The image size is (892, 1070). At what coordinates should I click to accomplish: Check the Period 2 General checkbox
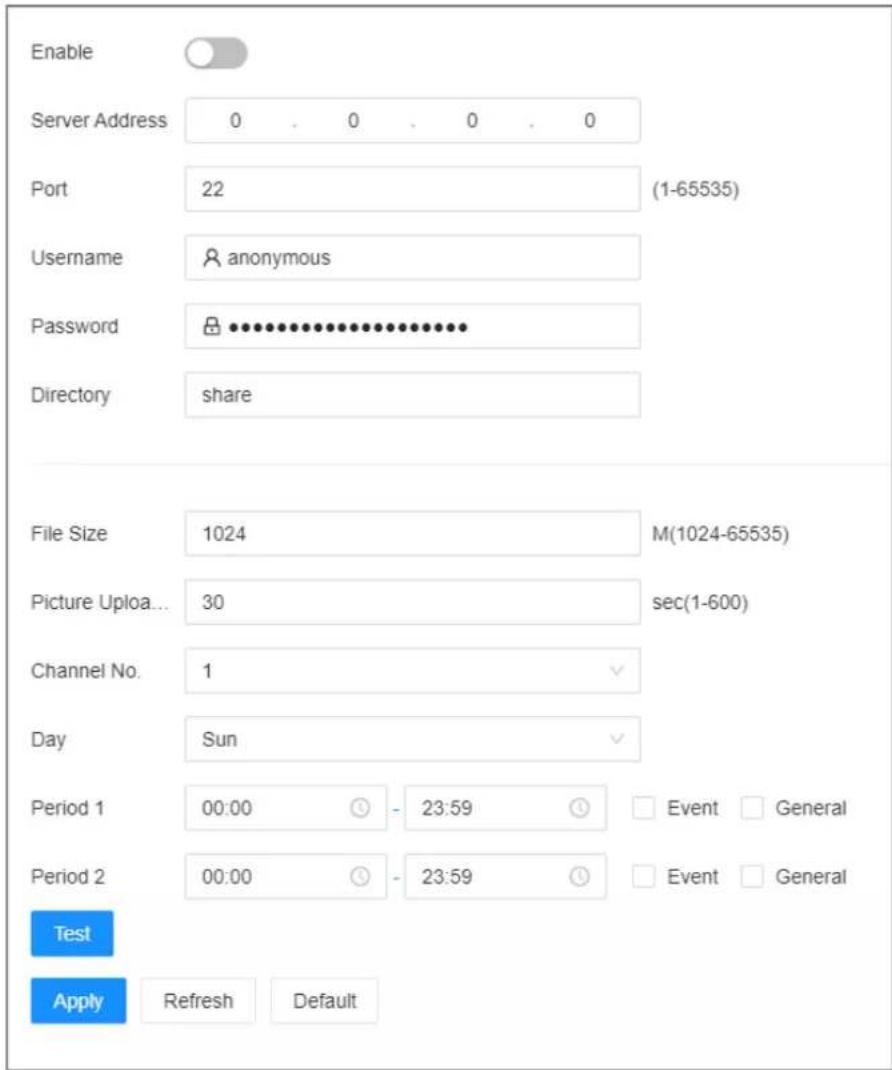(x=752, y=876)
